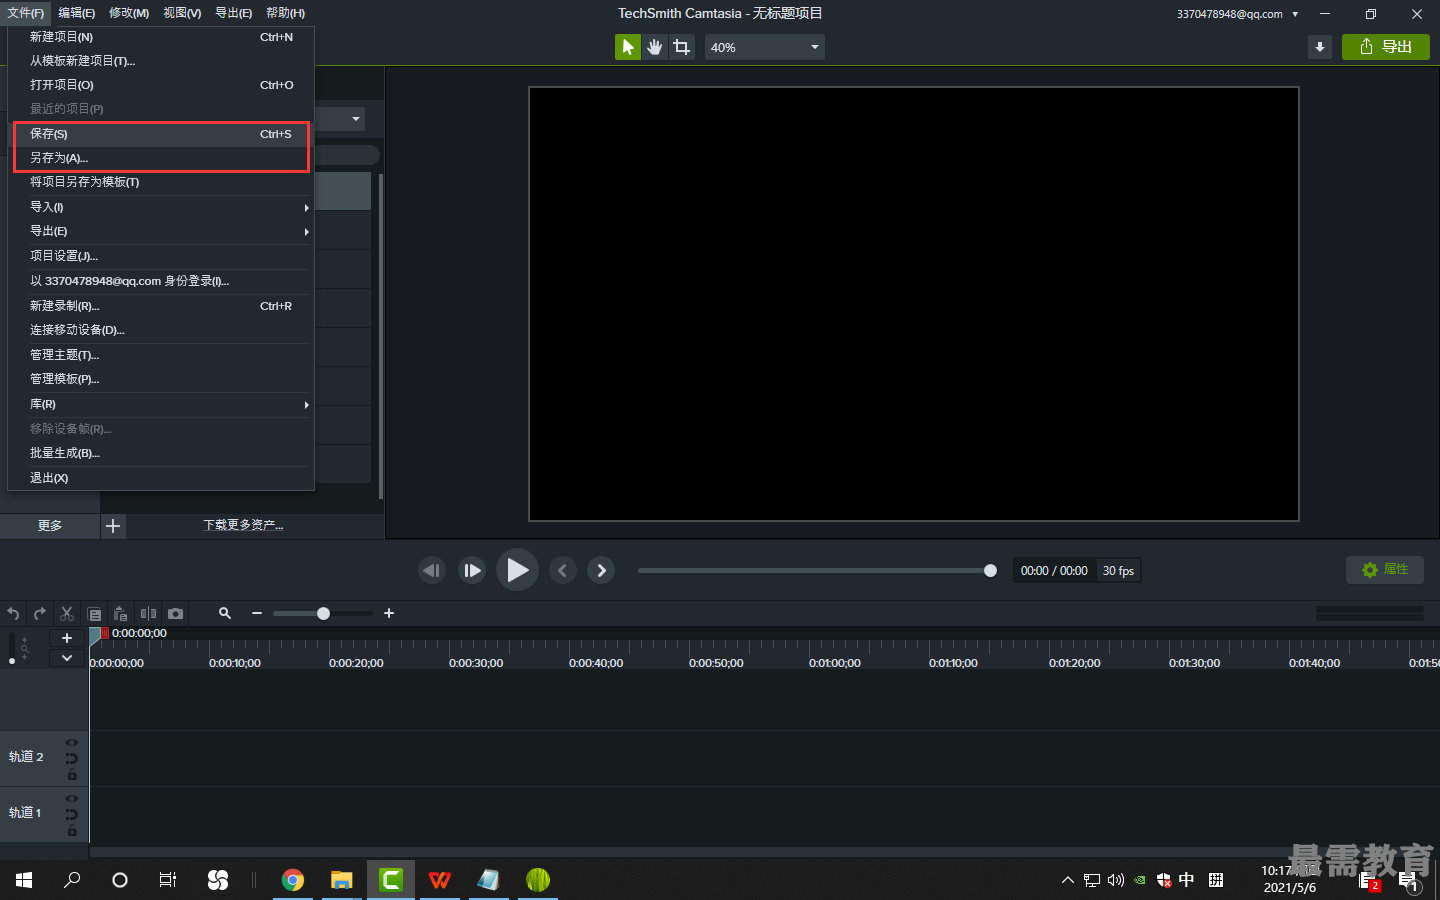Click the split clip icon

click(x=148, y=613)
